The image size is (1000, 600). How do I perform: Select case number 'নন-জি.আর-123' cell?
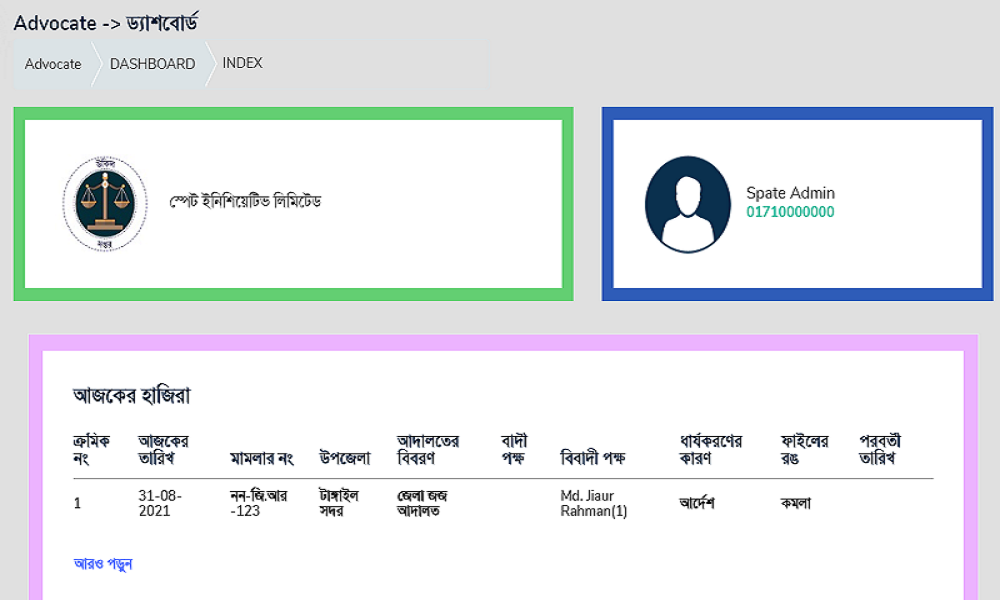coord(258,503)
